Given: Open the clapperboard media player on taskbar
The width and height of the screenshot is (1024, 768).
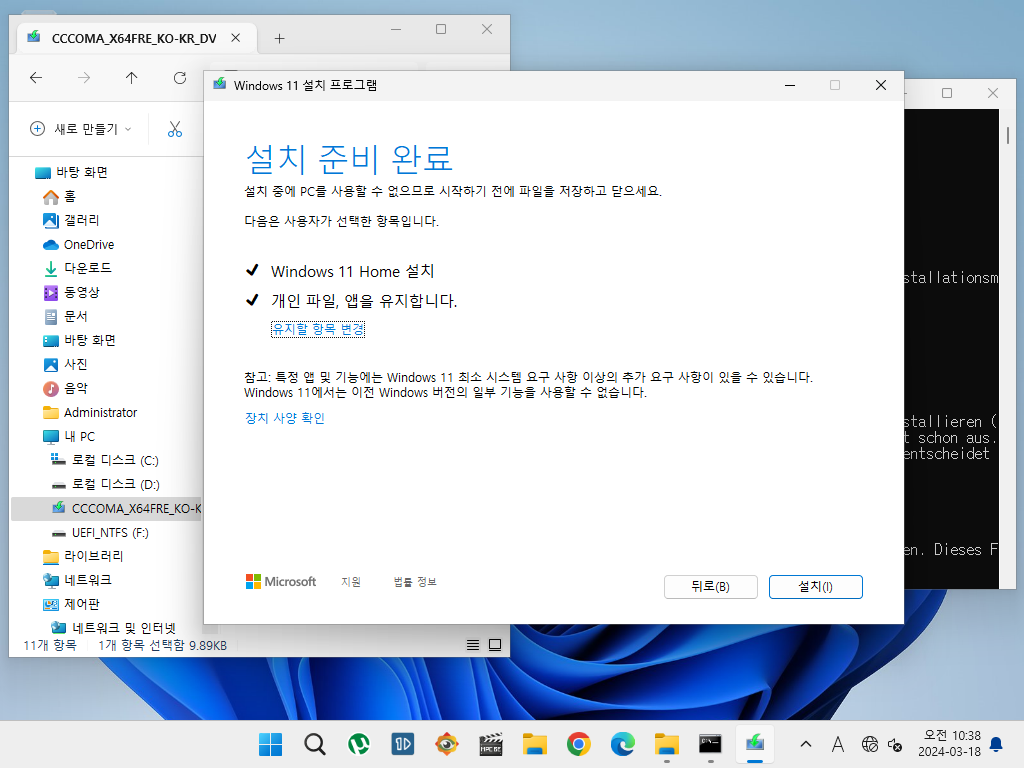Looking at the screenshot, I should [490, 744].
